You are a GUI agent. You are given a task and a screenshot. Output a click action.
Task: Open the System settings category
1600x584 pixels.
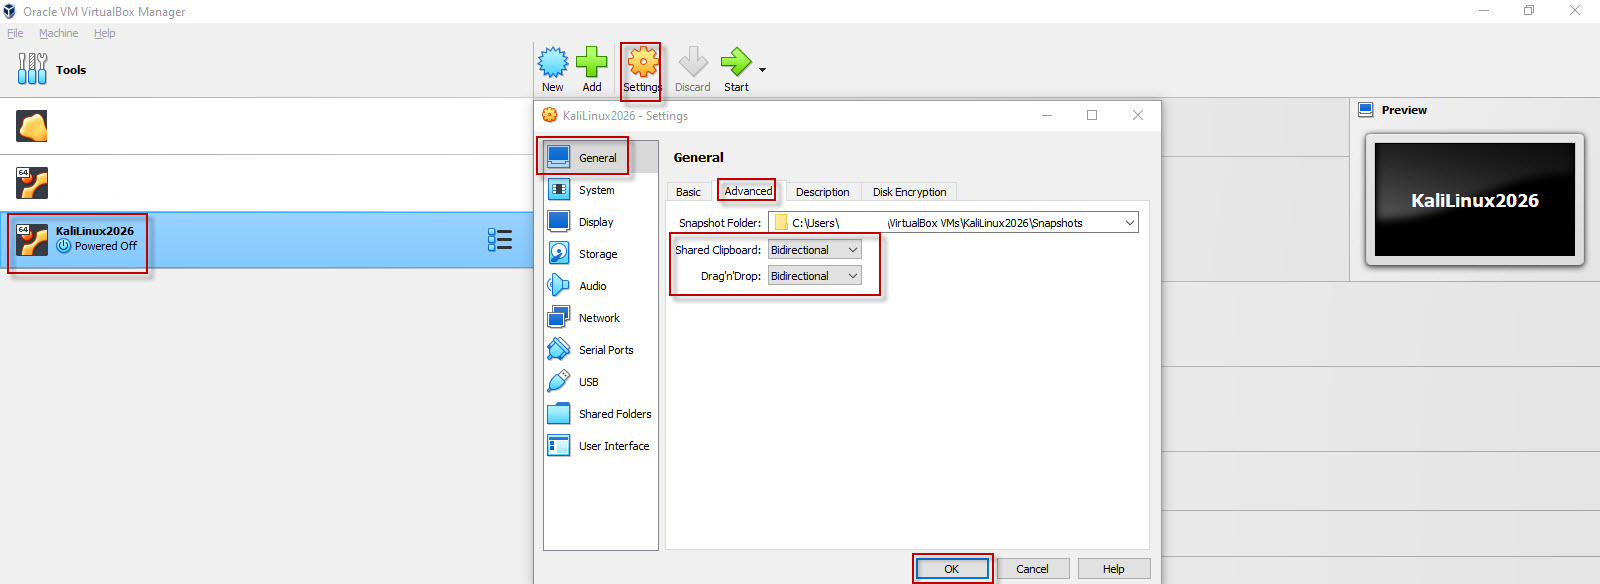[x=600, y=190]
